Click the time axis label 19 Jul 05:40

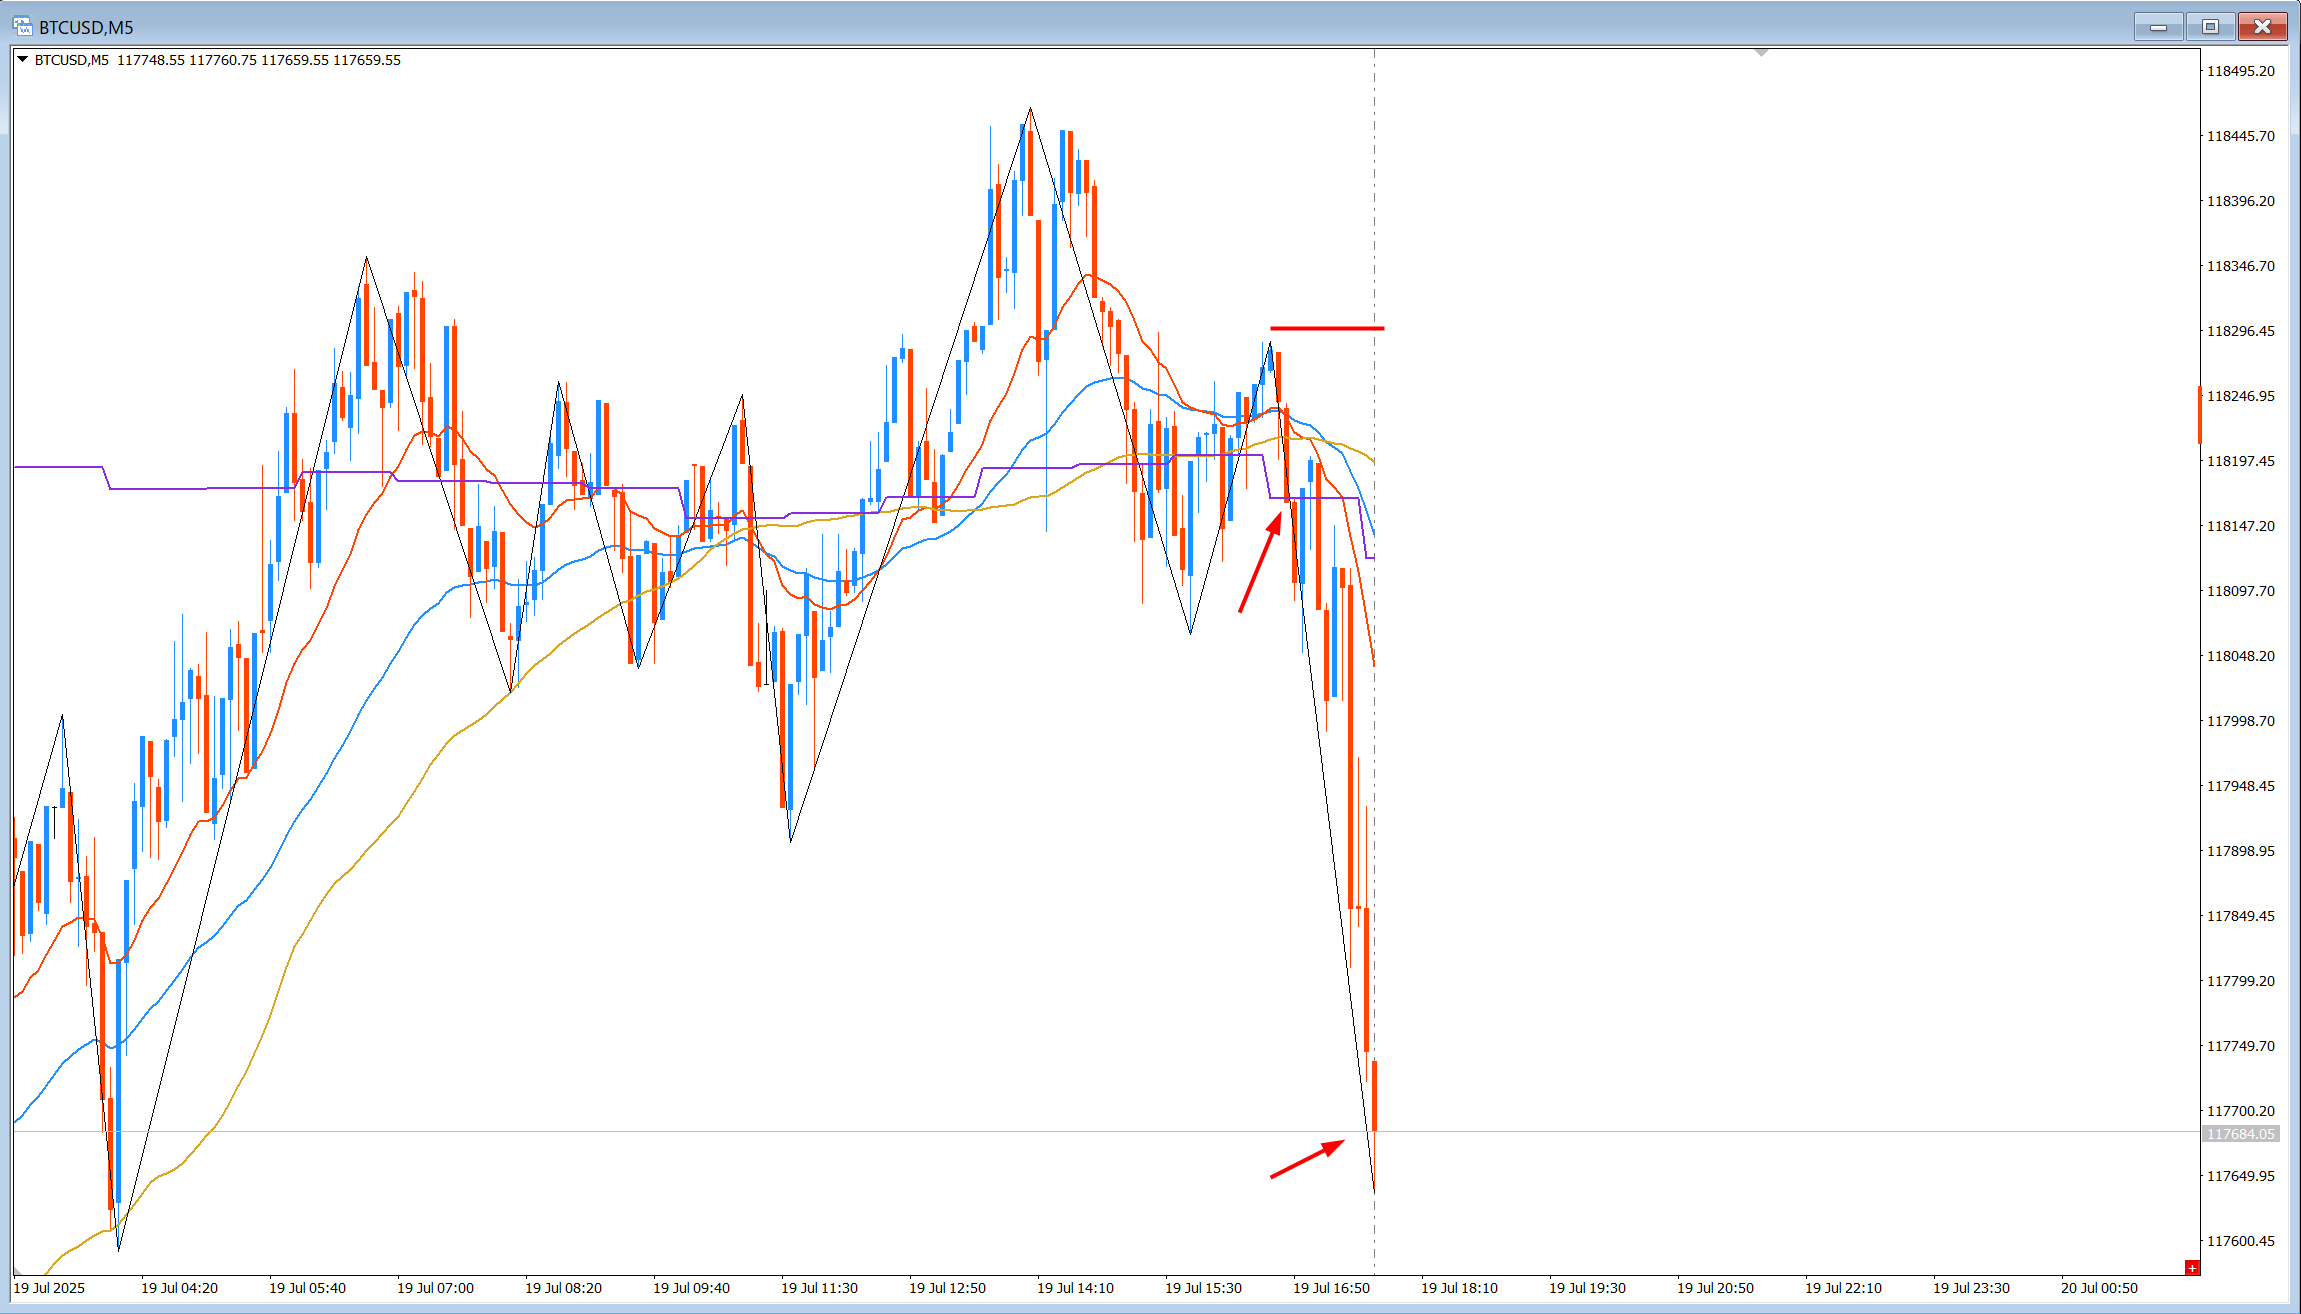pyautogui.click(x=307, y=1288)
